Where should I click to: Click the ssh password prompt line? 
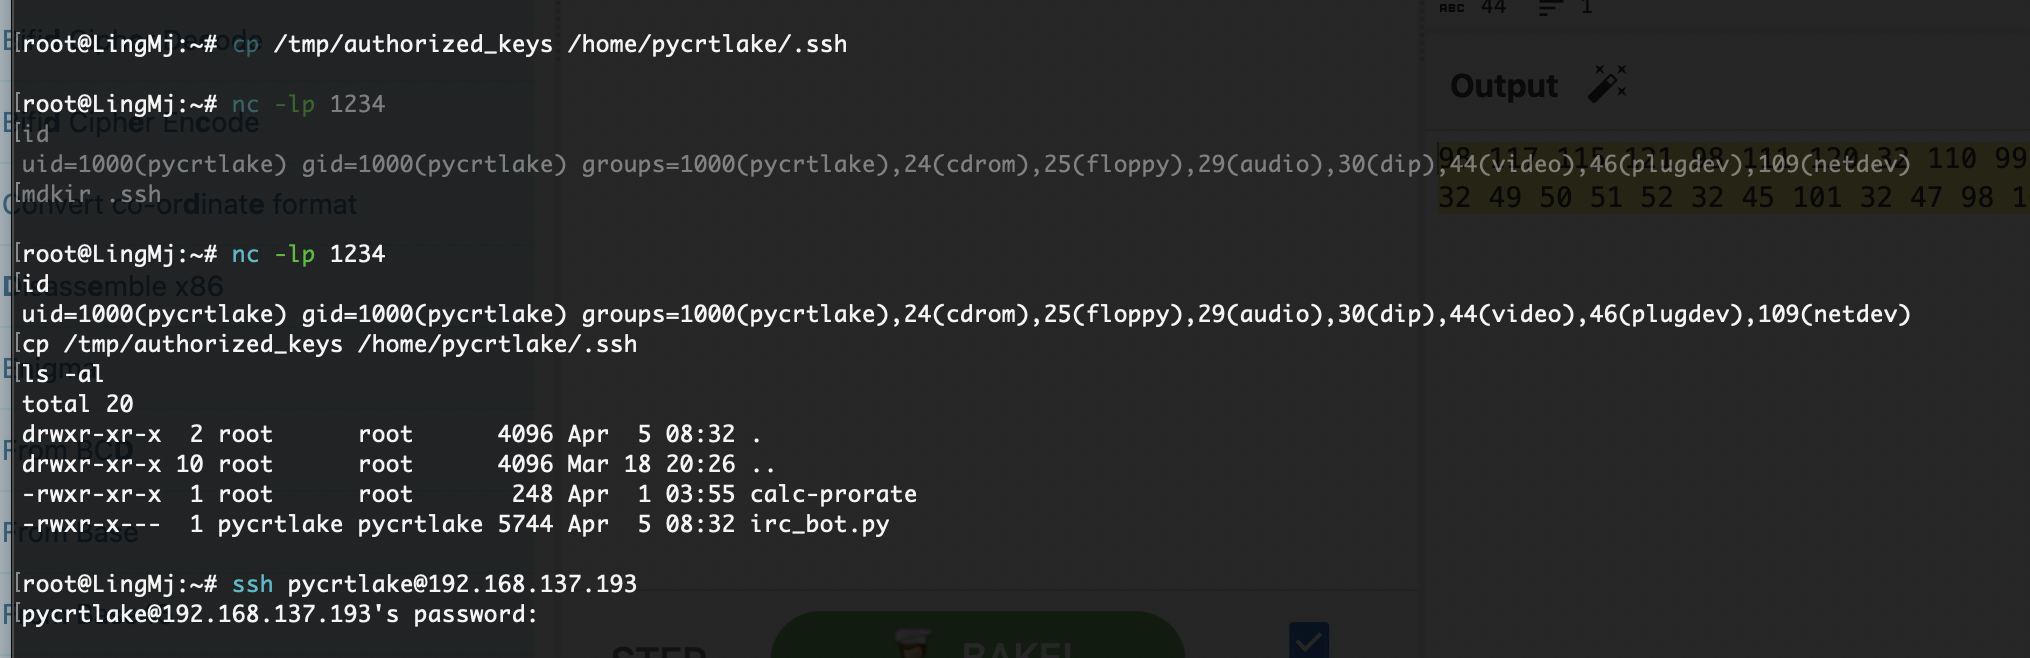click(x=280, y=614)
